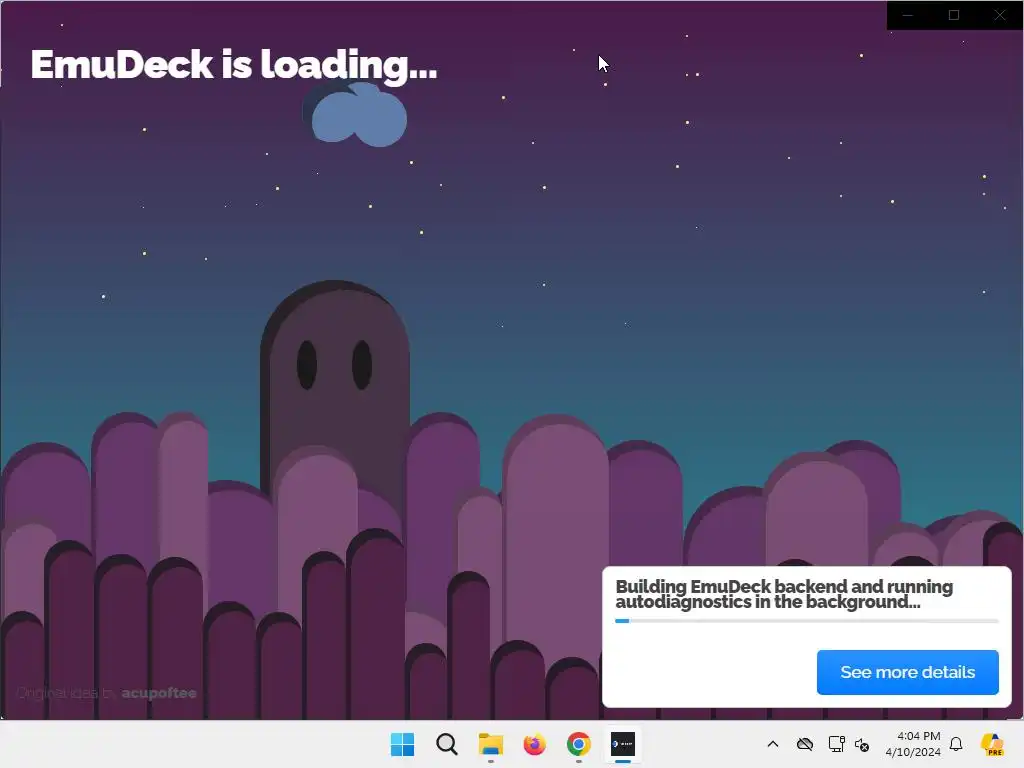Open the clock showing 4:04 PM

tap(913, 744)
